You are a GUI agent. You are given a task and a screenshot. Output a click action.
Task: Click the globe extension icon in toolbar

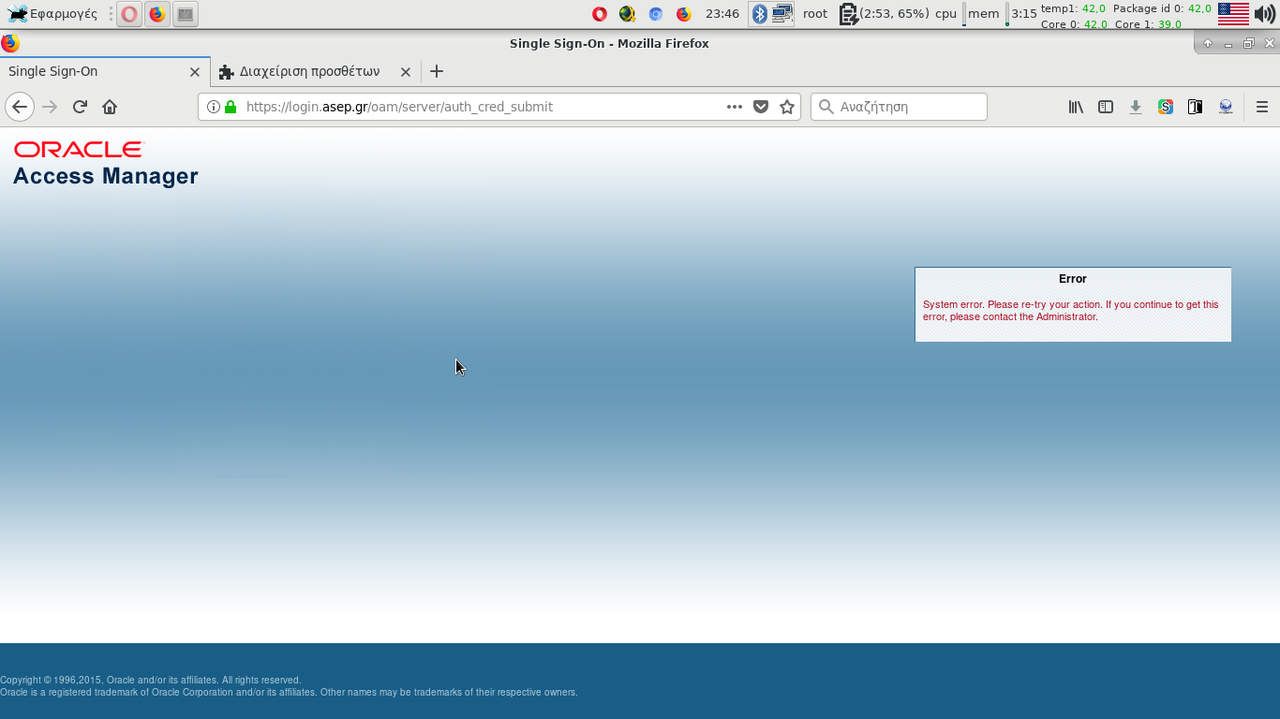1226,107
